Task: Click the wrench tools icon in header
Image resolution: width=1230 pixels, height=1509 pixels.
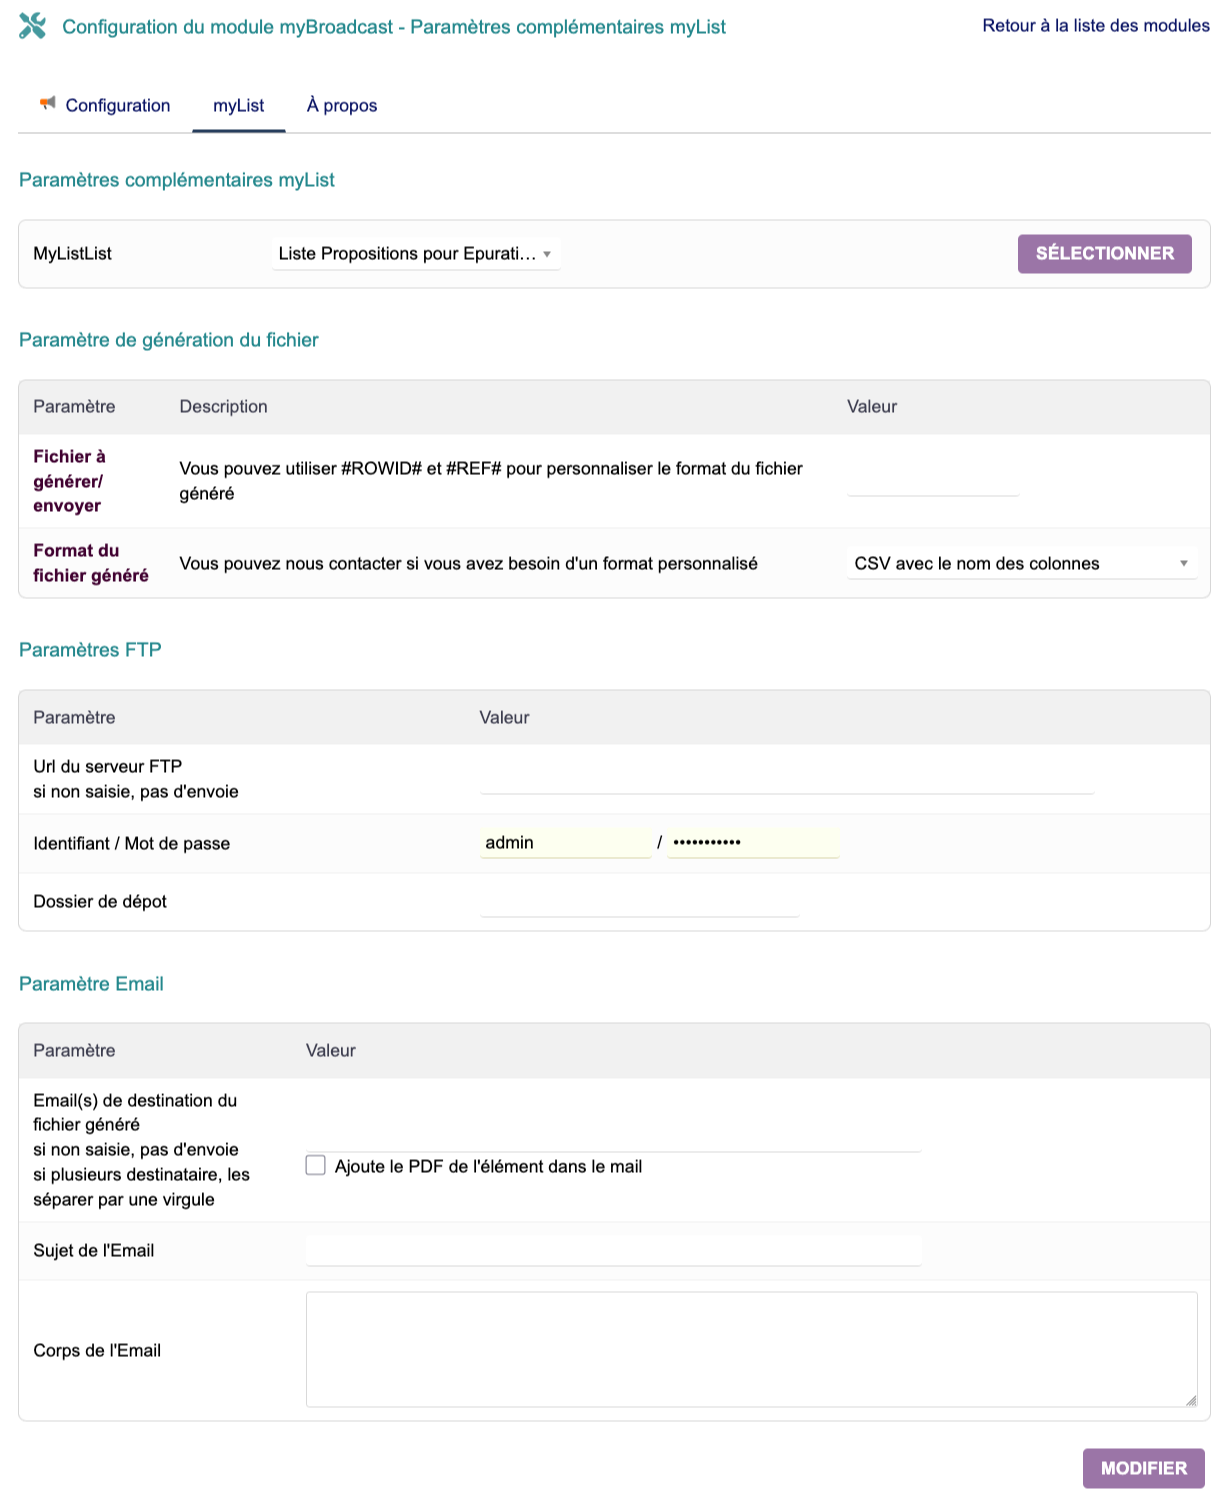Action: [32, 26]
